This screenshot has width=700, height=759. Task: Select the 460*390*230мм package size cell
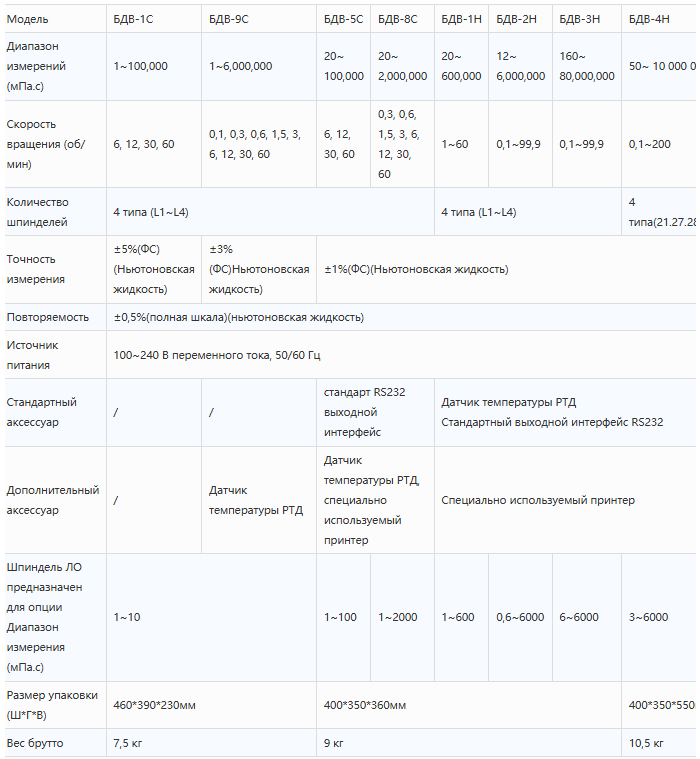pyautogui.click(x=212, y=705)
